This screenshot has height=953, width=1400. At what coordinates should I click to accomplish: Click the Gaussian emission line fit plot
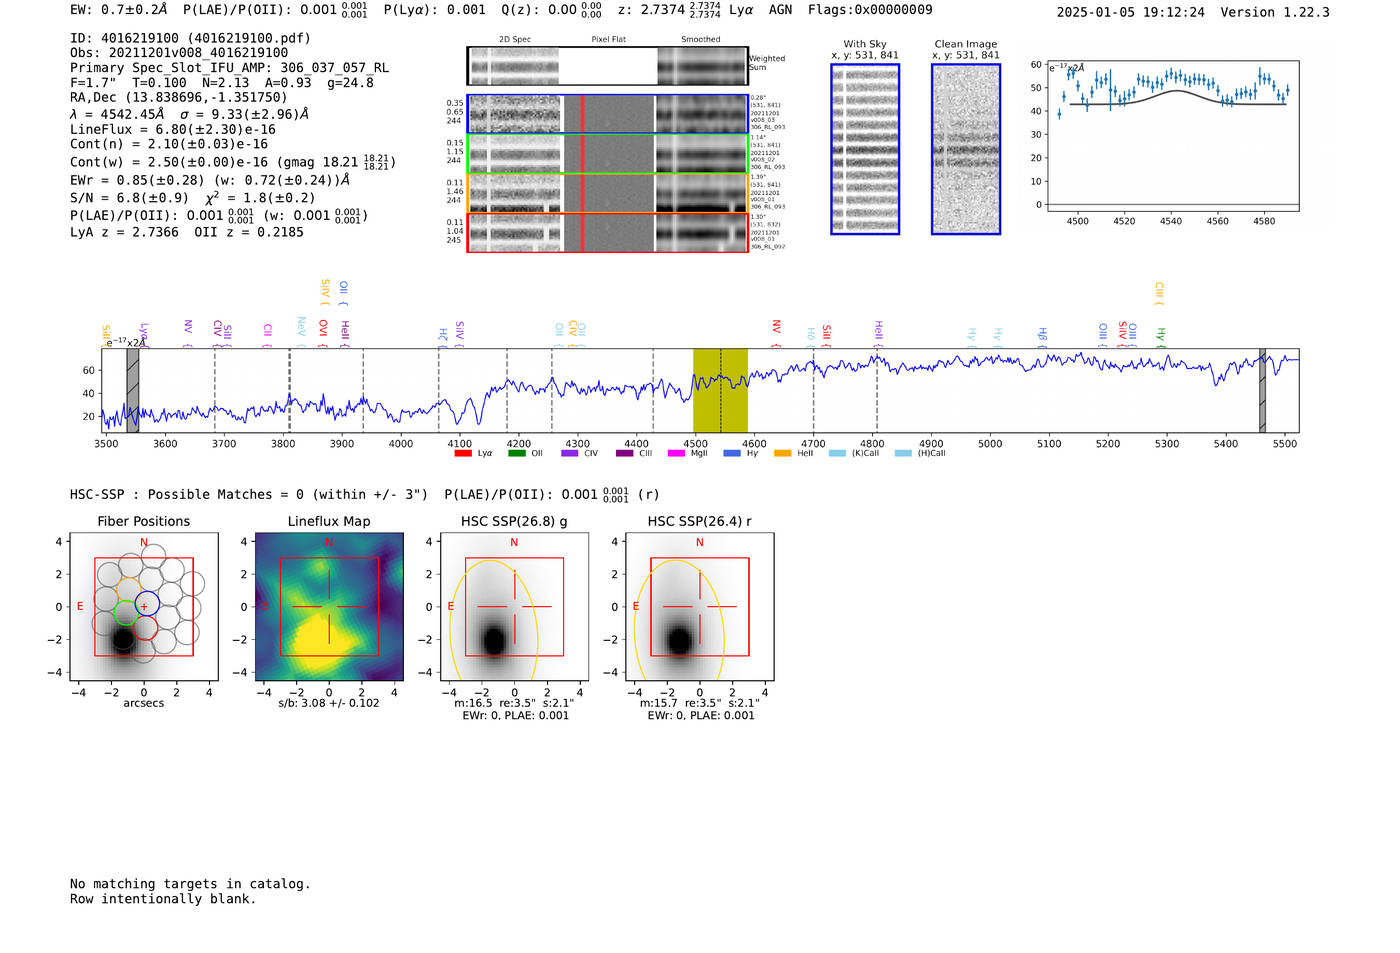[1172, 135]
